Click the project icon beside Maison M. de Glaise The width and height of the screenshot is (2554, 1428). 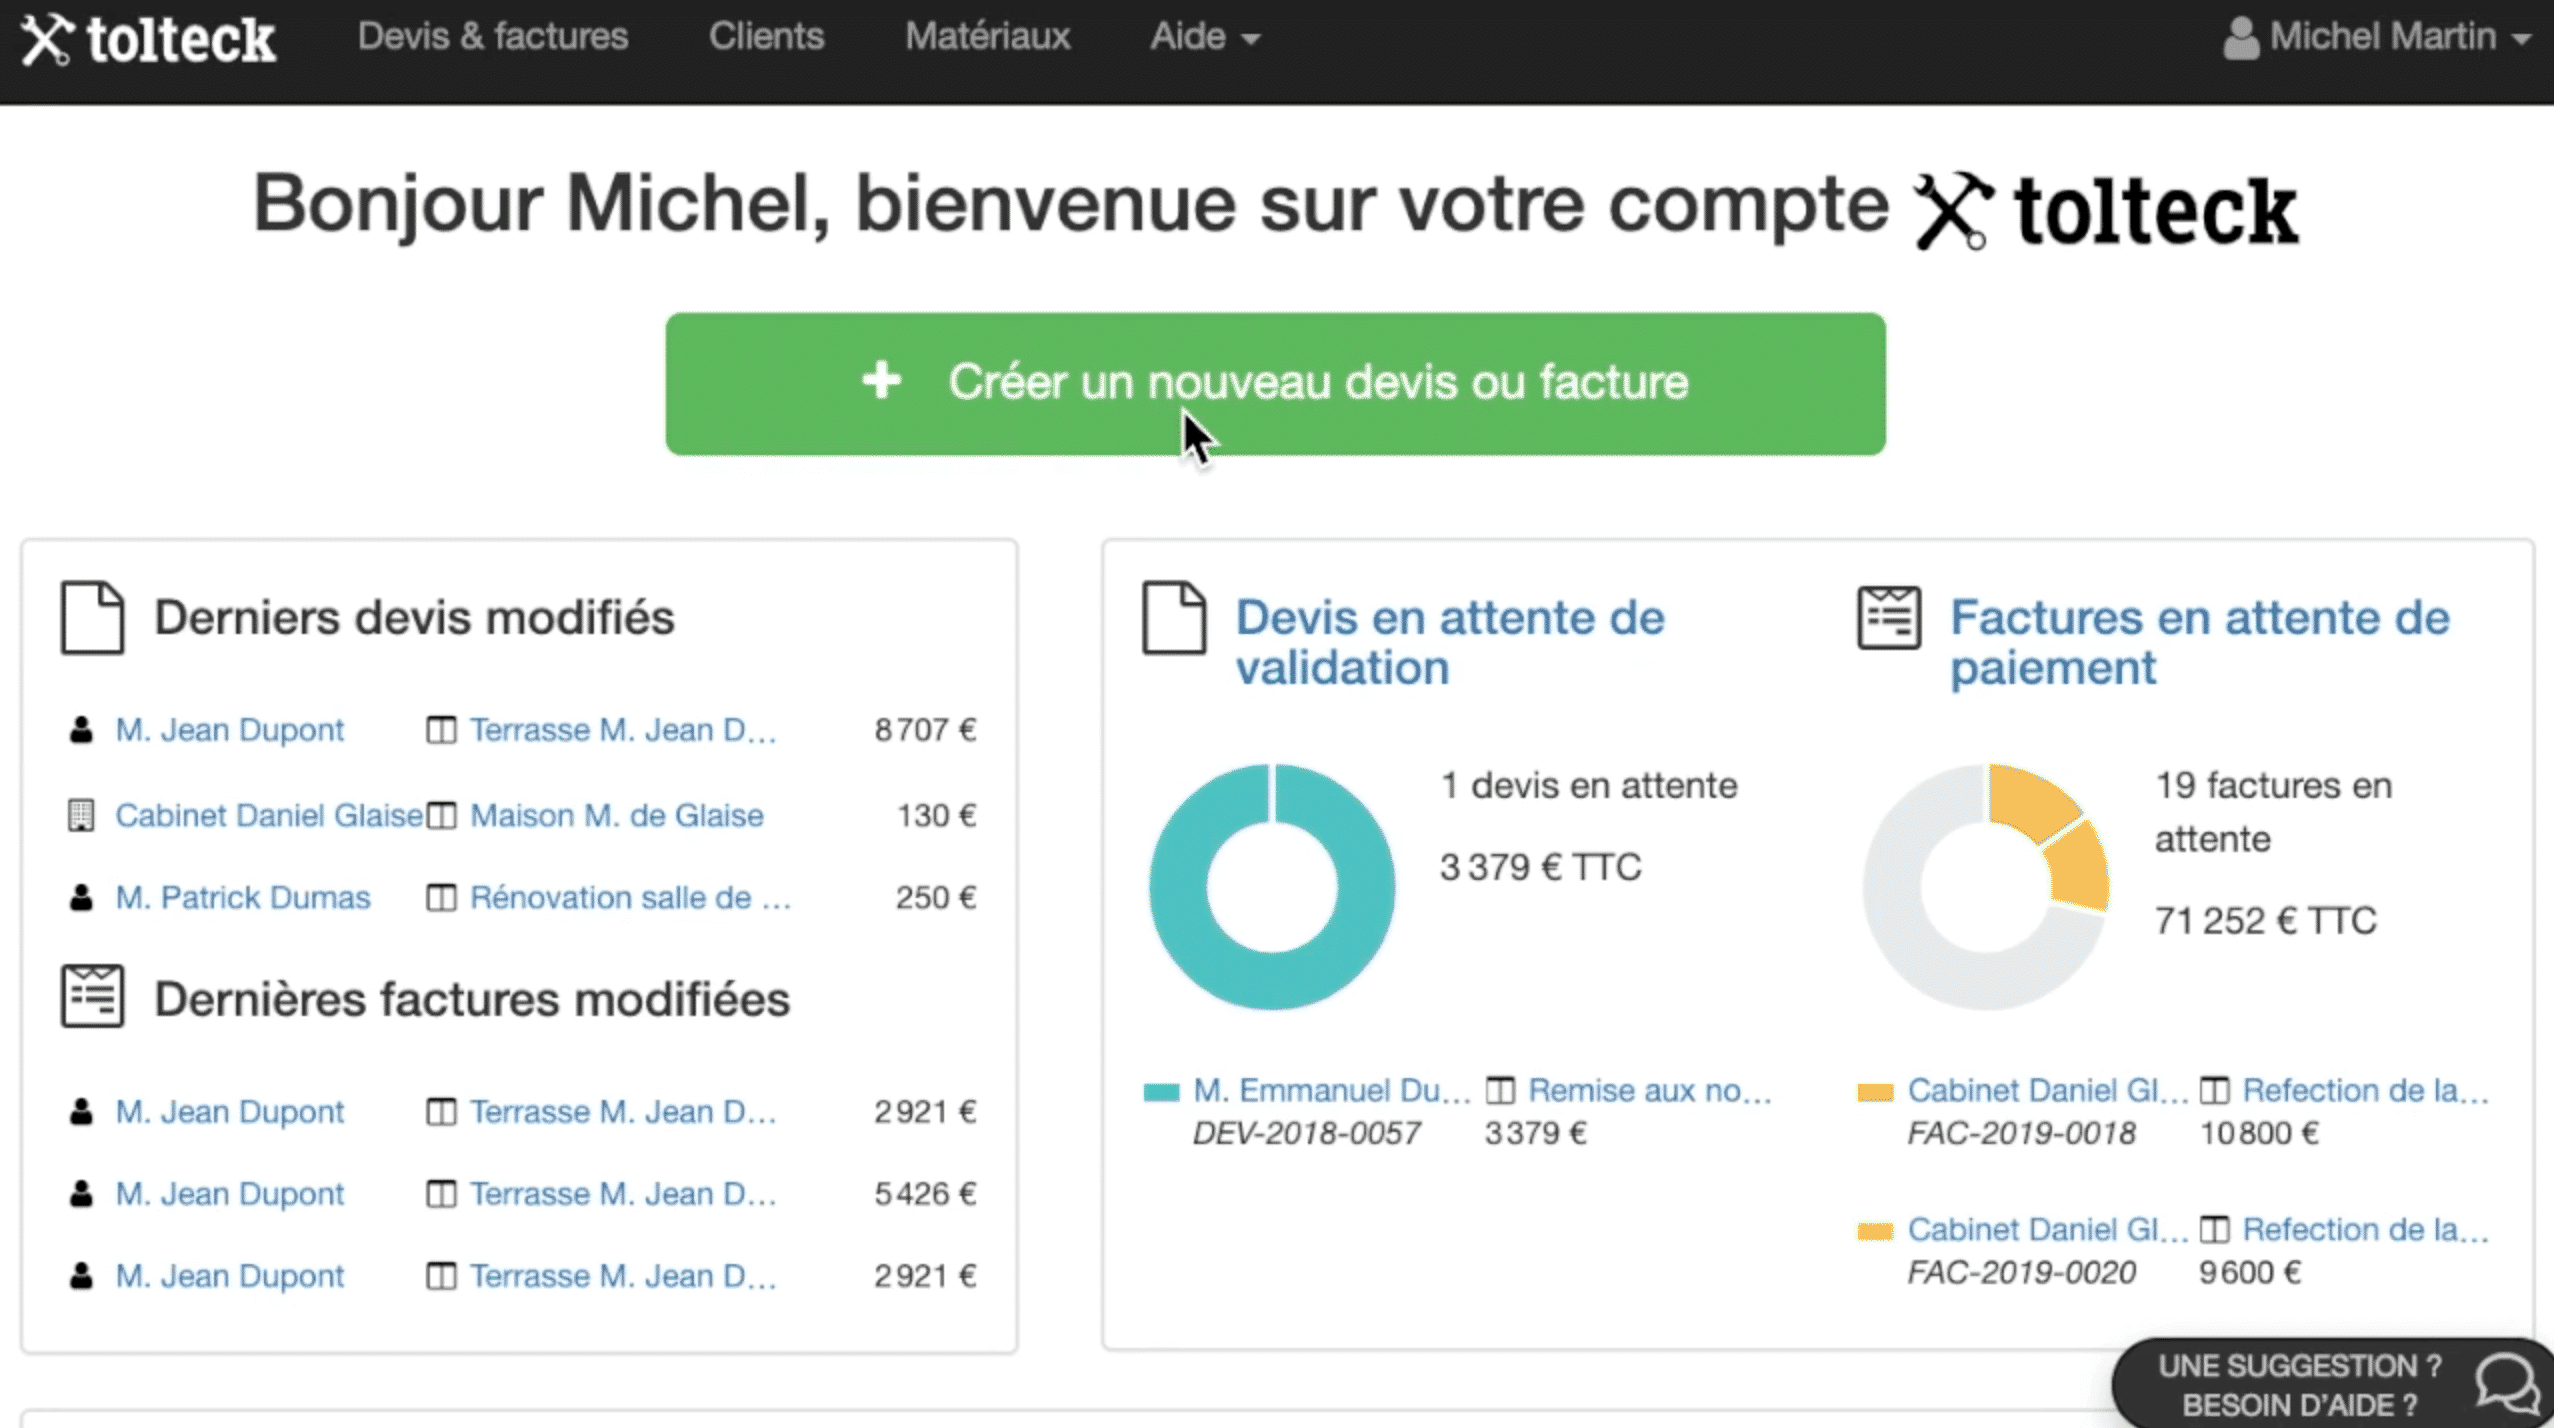point(441,815)
